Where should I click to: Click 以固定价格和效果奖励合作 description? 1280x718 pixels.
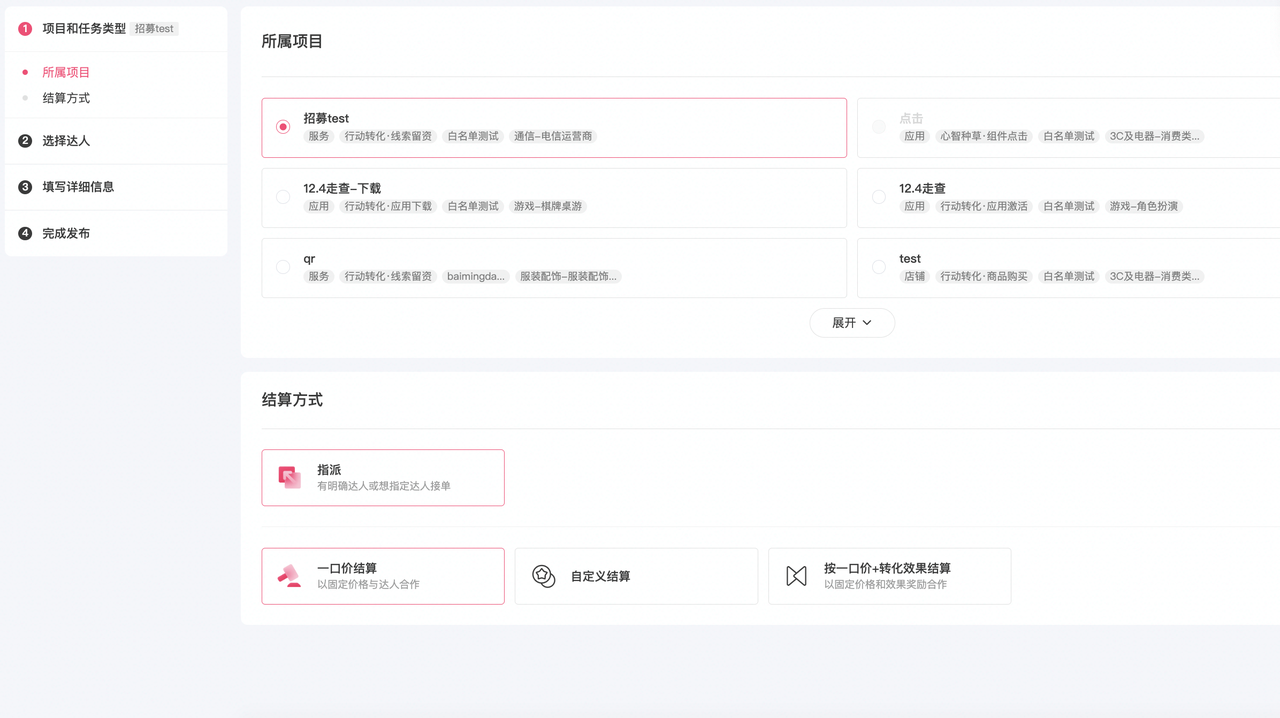click(885, 584)
